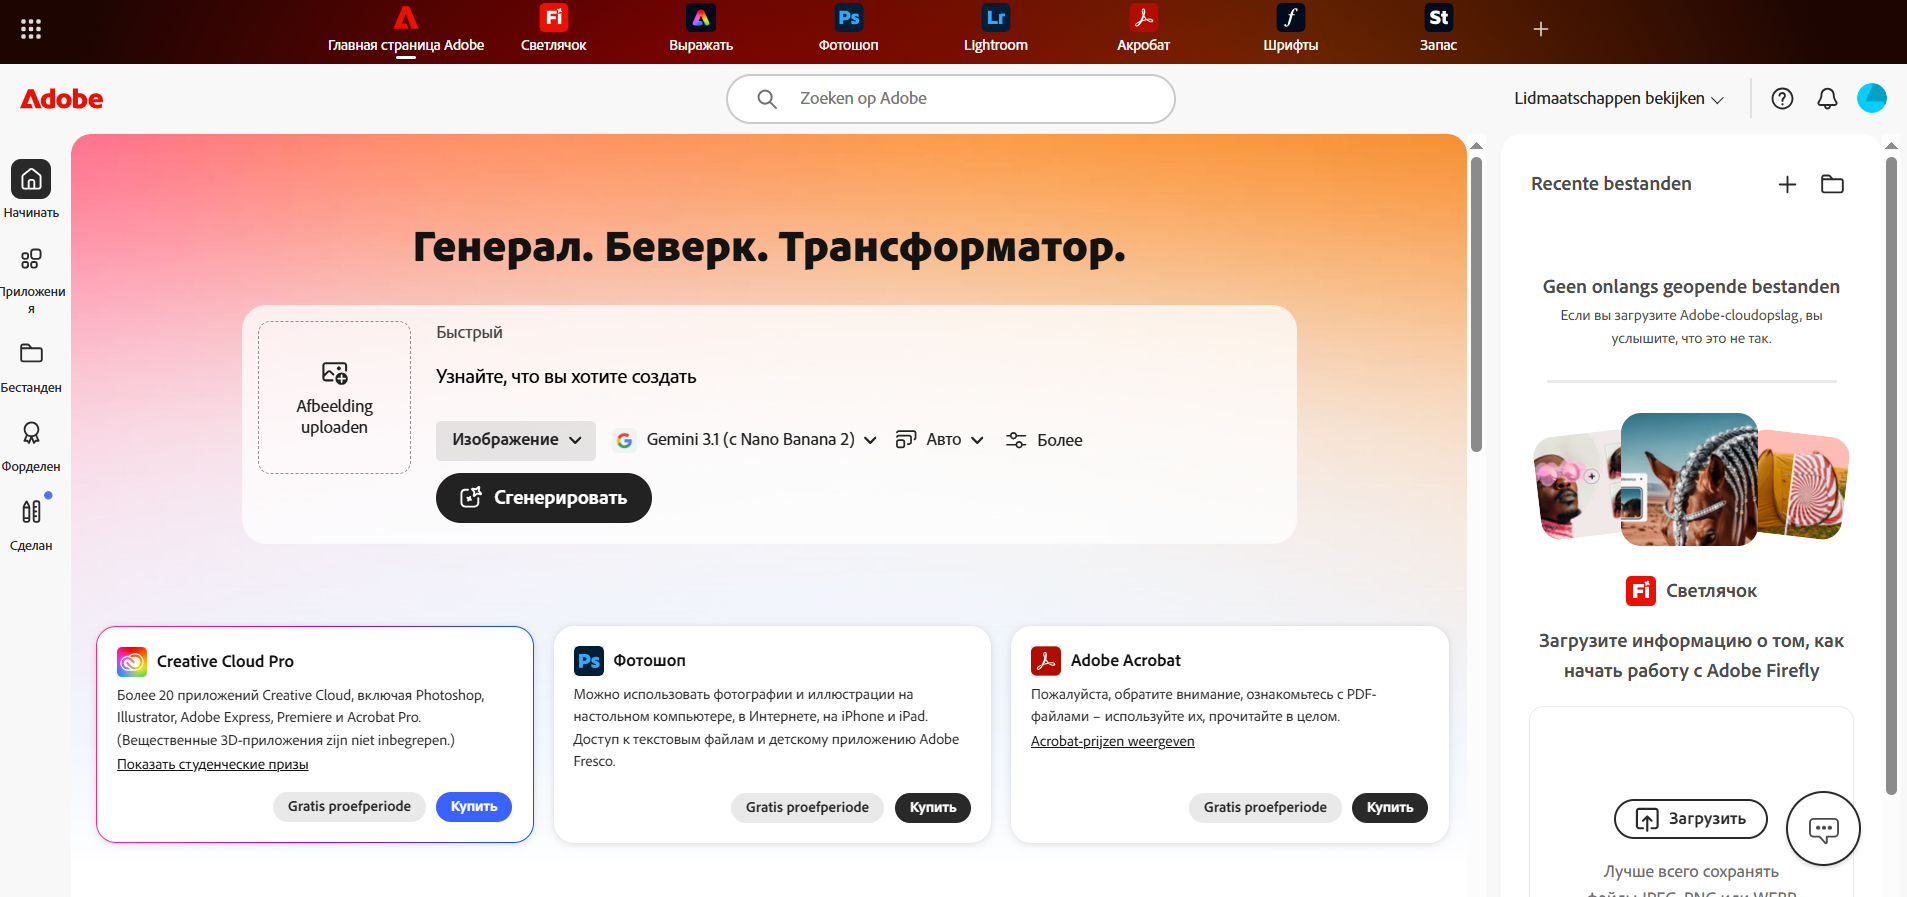Add new file with plus icon

tap(1788, 184)
